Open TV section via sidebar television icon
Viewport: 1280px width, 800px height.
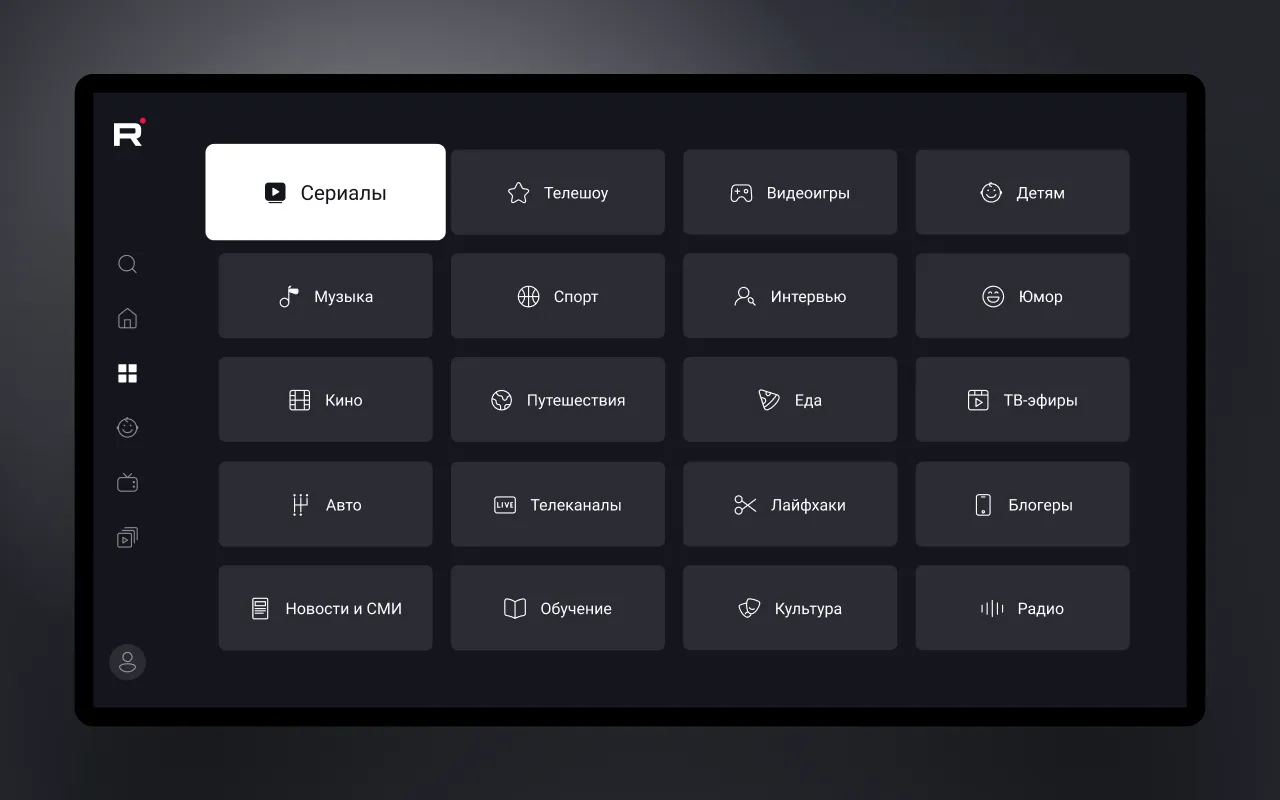[127, 483]
